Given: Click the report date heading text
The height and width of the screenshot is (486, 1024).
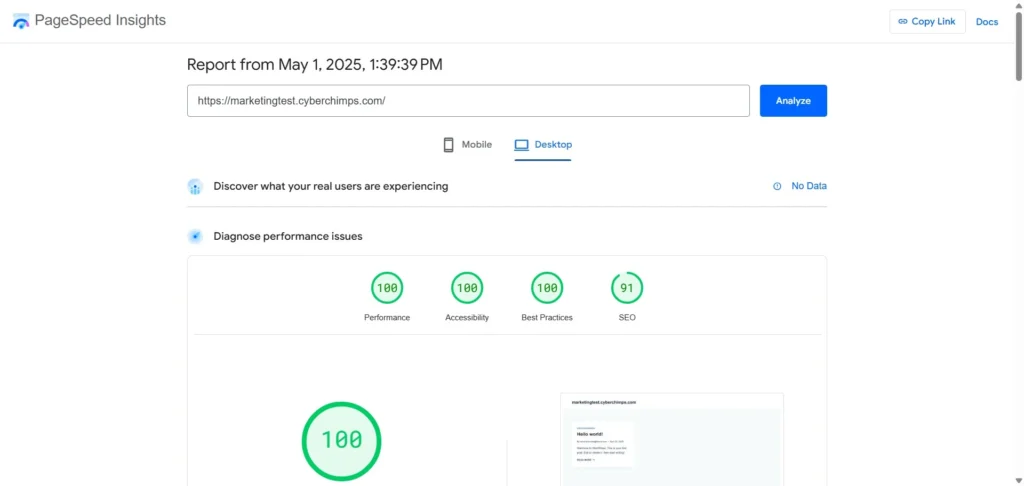Looking at the screenshot, I should coord(315,65).
